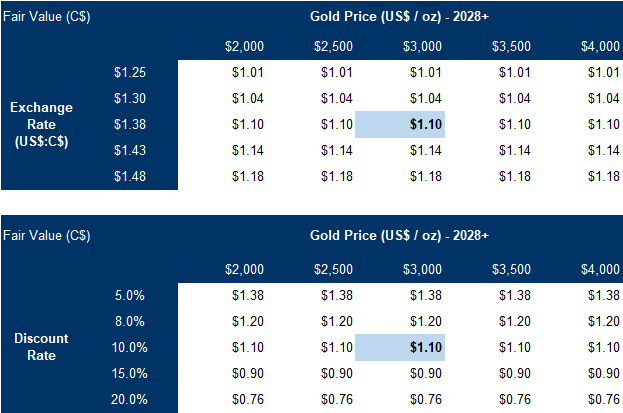
Task: Click the "Discount Rate" side label
Action: (43, 347)
